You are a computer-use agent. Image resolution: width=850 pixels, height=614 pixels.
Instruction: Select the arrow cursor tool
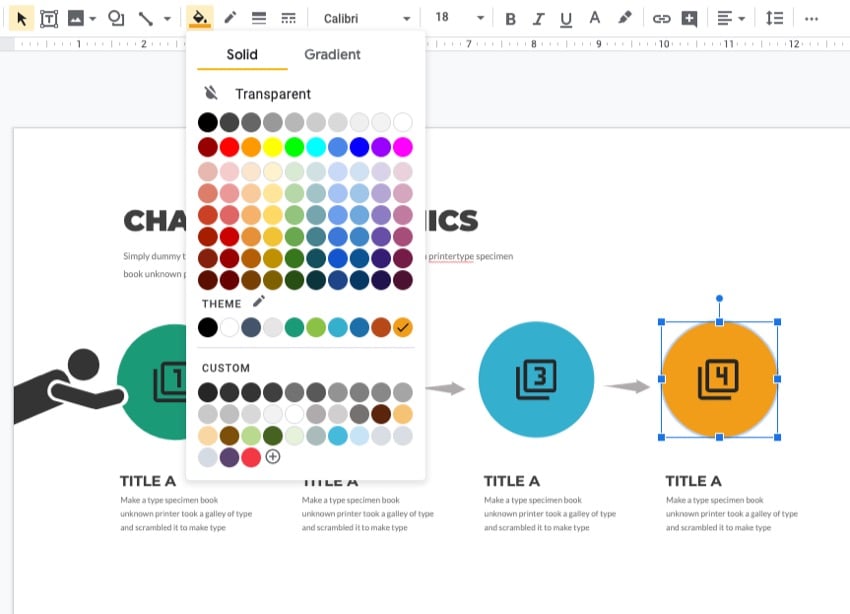[22, 18]
